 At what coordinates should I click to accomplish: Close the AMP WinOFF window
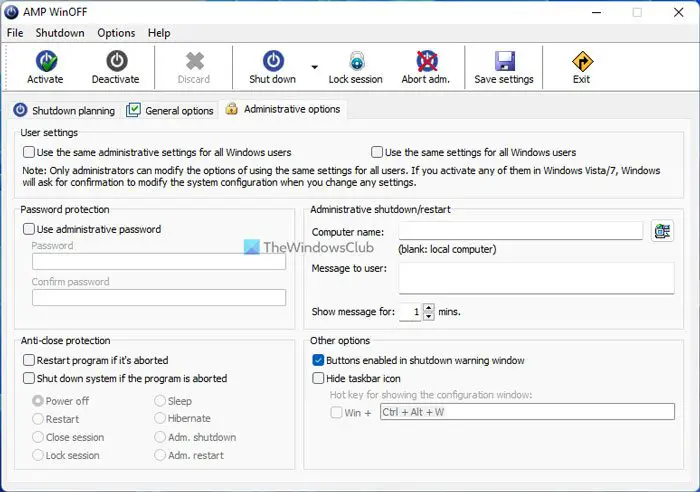pos(678,12)
